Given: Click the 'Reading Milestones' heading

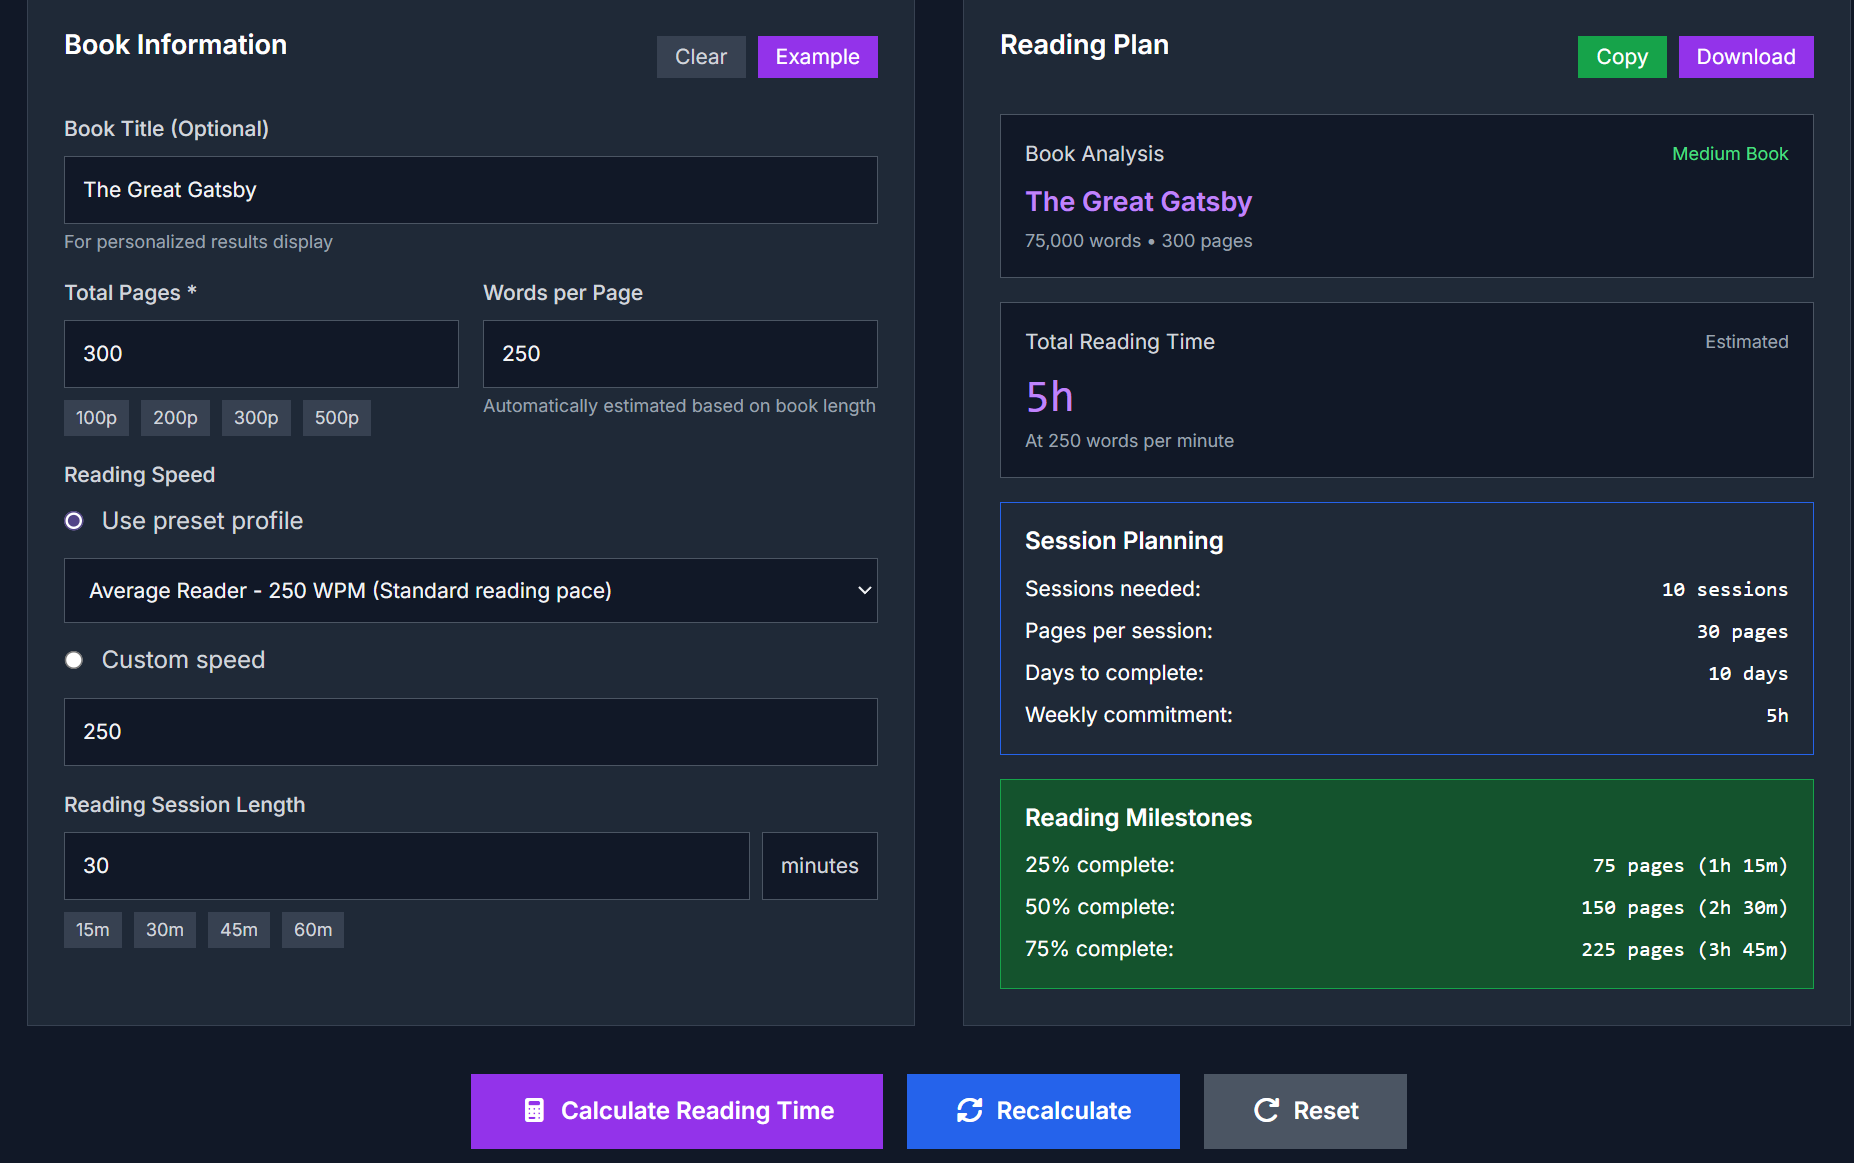Looking at the screenshot, I should (x=1138, y=818).
